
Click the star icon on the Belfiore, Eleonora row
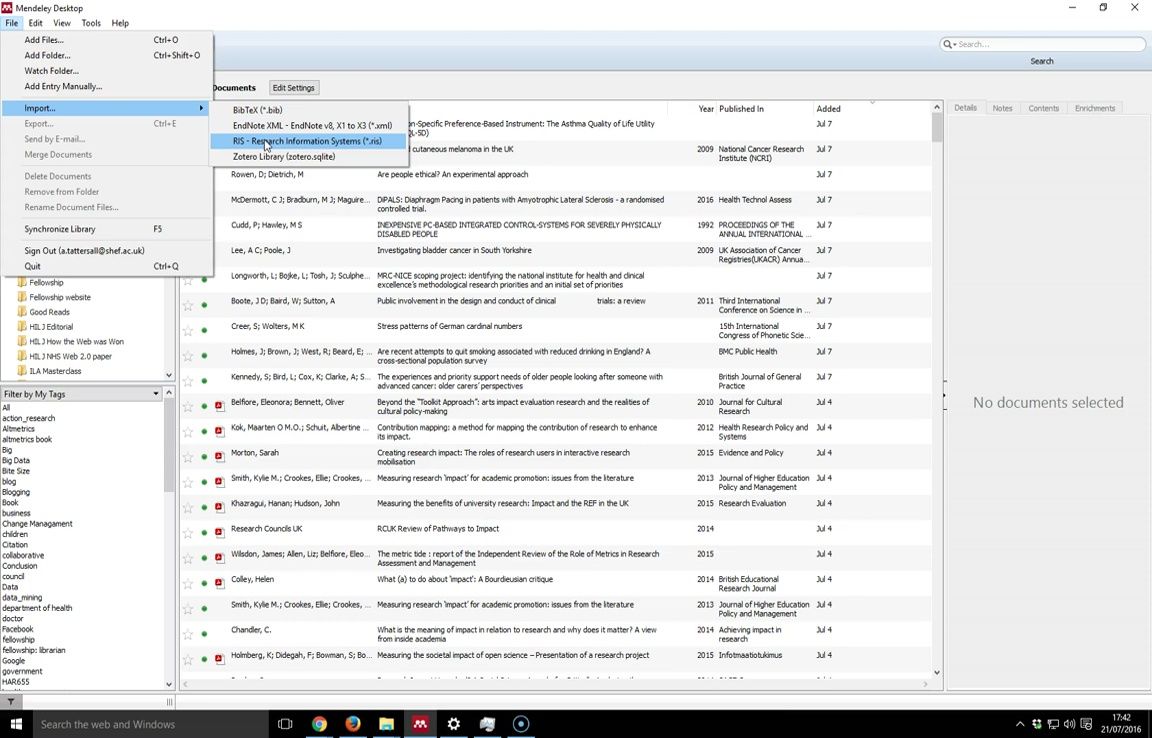[188, 406]
